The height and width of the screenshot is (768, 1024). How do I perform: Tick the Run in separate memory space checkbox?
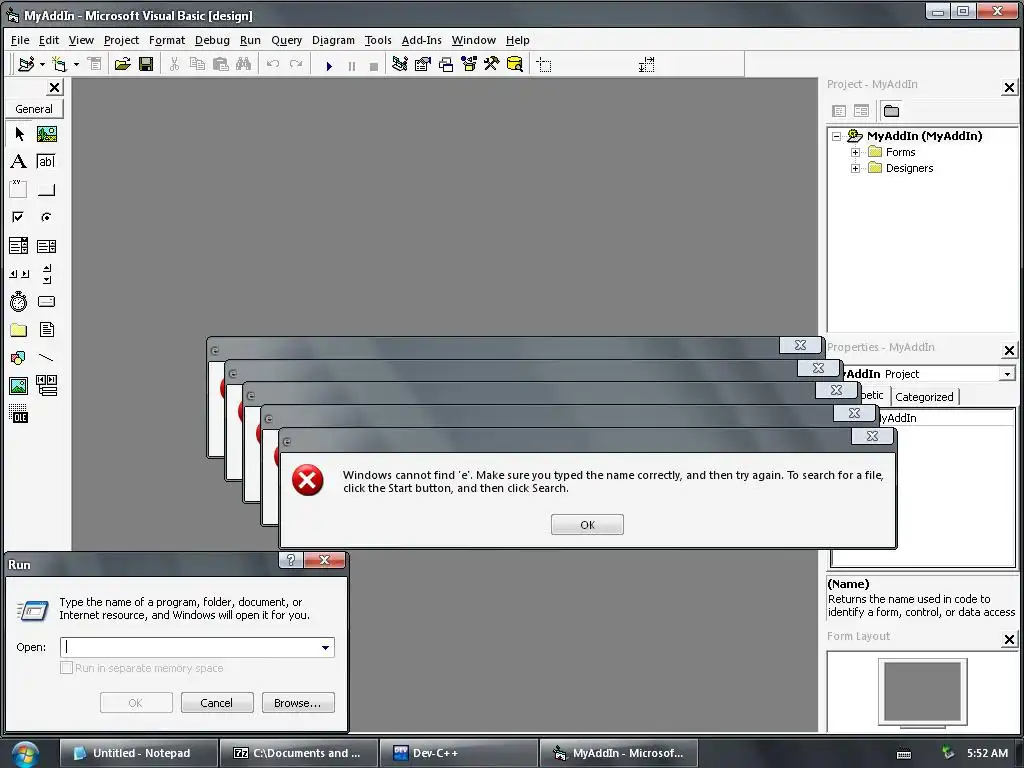click(66, 667)
